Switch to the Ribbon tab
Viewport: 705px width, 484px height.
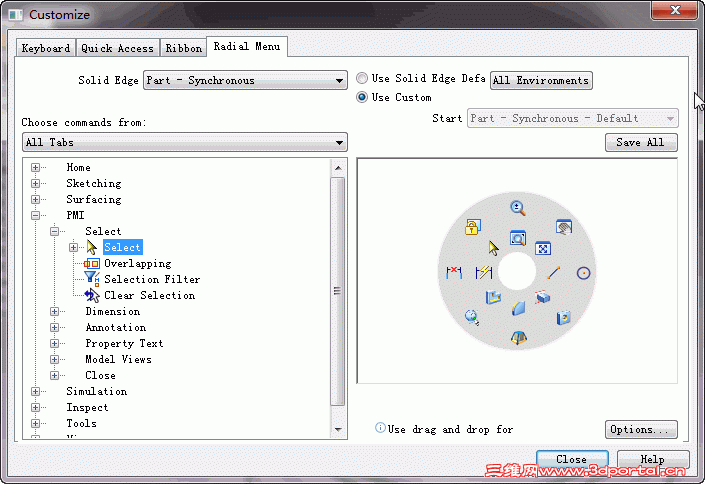pos(183,48)
